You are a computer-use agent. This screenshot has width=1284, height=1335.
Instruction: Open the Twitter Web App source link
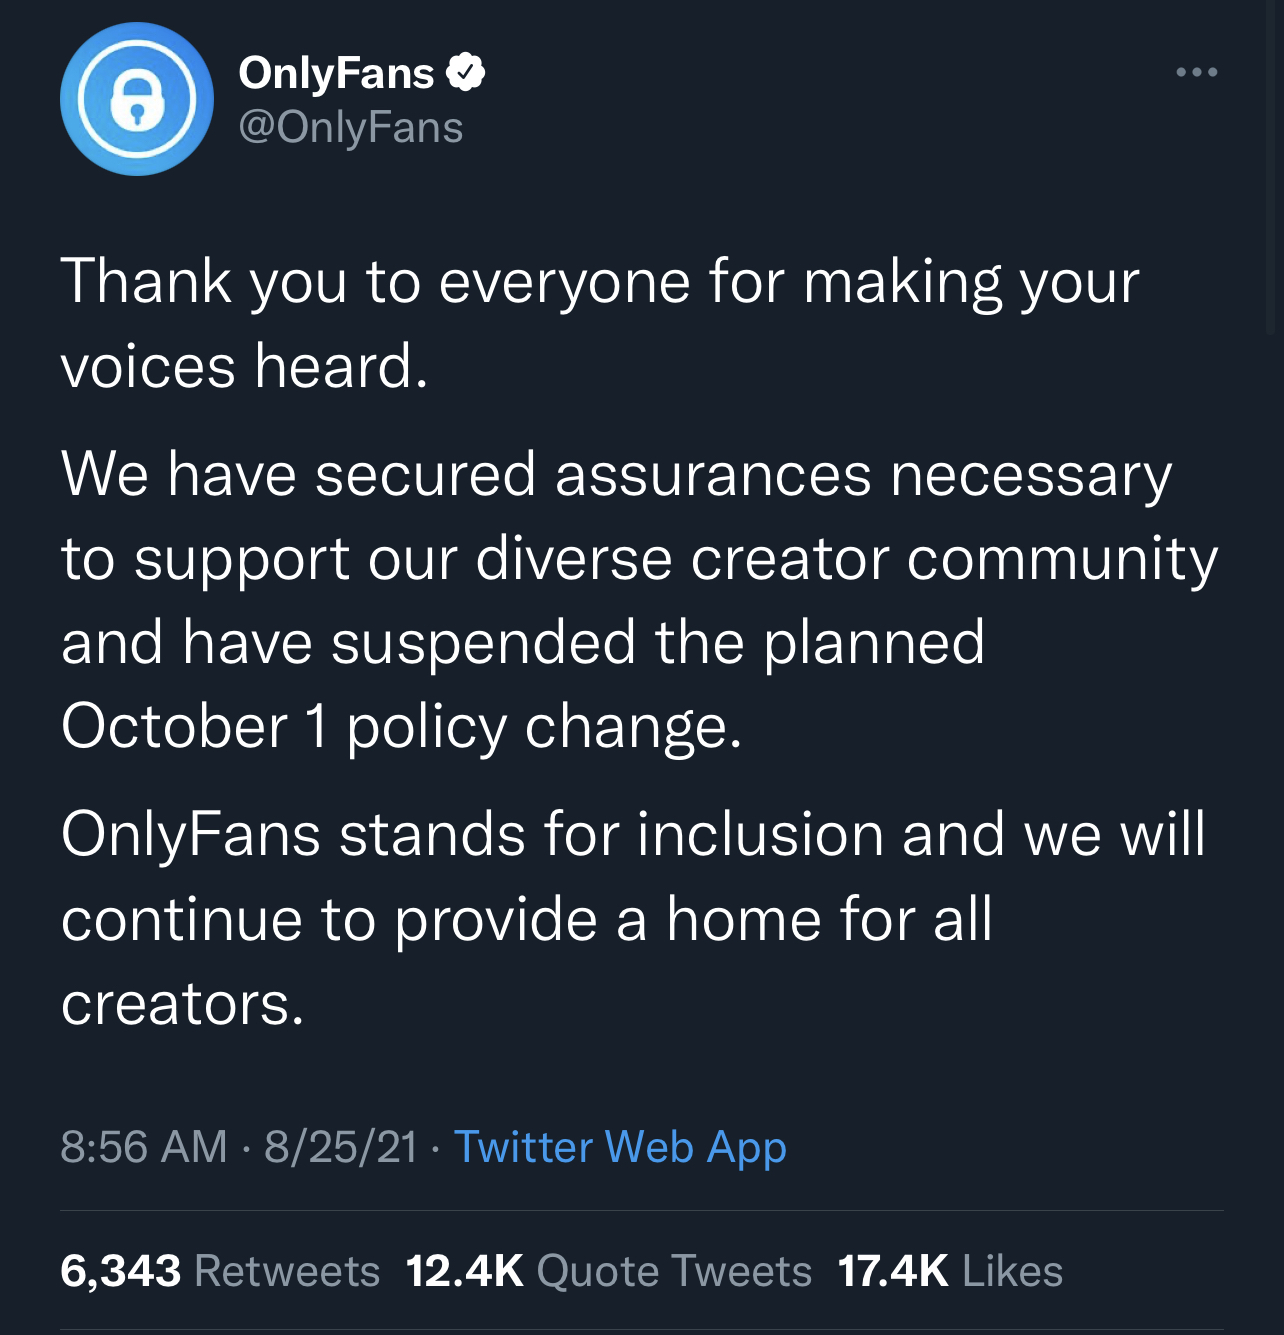(x=620, y=1146)
